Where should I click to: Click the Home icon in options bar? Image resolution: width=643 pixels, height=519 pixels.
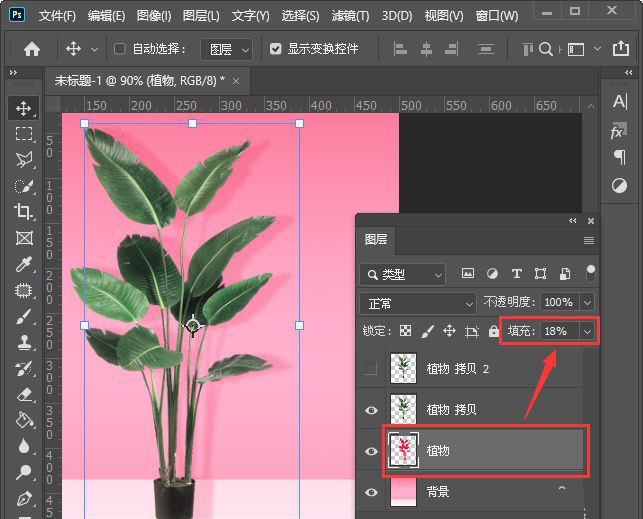32,49
